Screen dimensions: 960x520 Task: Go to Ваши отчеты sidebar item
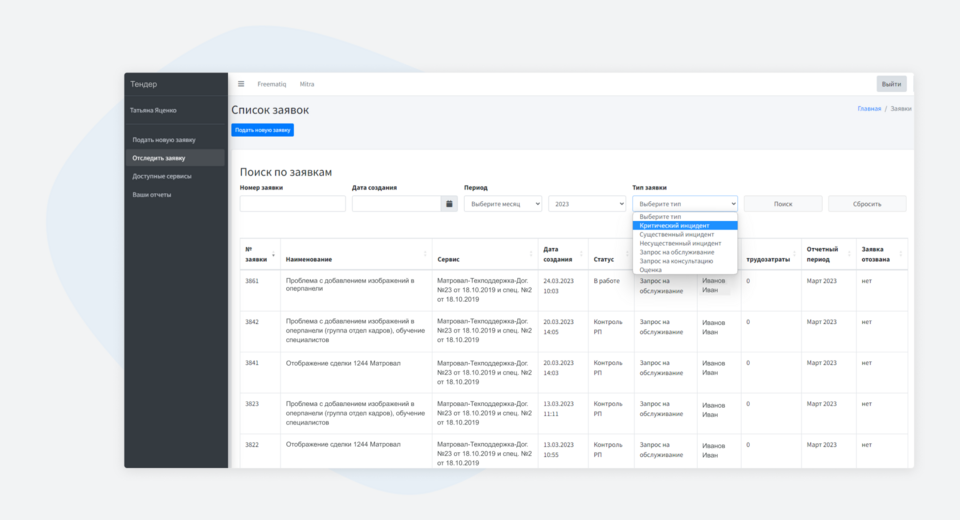click(152, 194)
